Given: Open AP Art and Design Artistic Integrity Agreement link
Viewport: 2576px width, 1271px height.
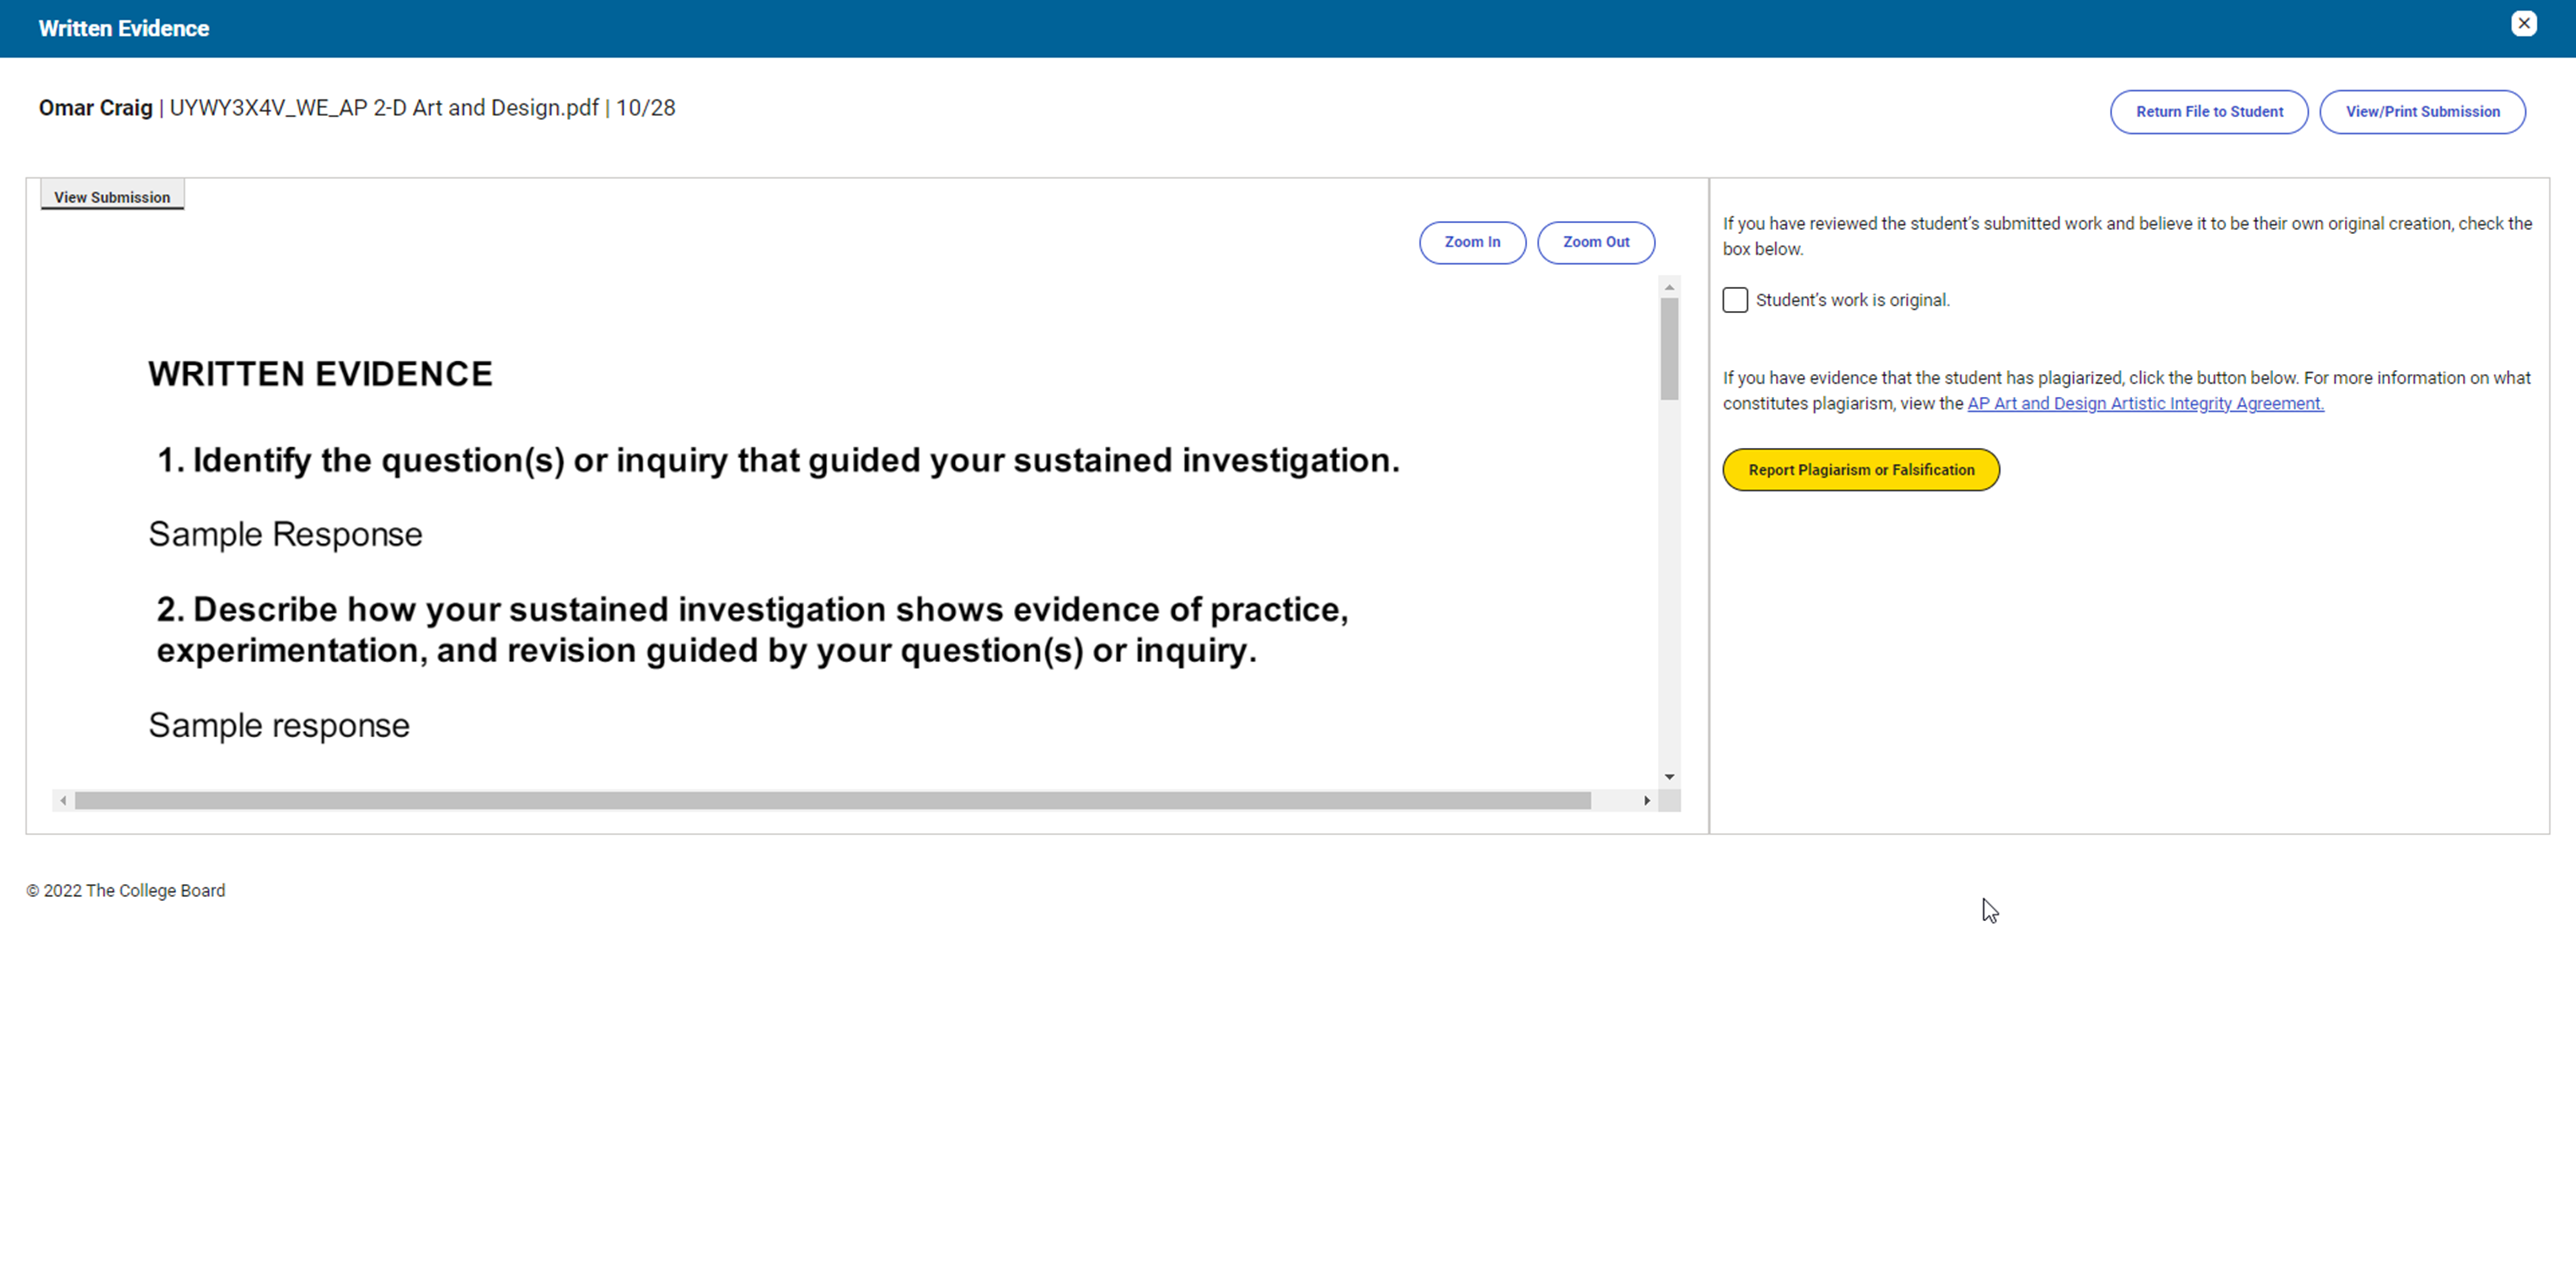Looking at the screenshot, I should 2145,403.
